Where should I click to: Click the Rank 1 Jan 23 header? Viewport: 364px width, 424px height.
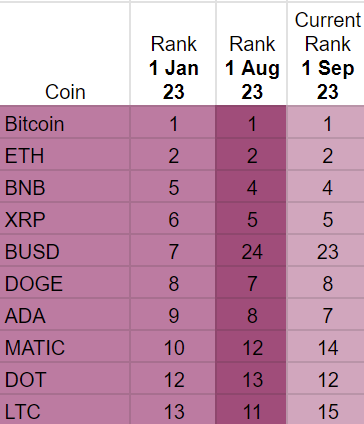coord(173,53)
